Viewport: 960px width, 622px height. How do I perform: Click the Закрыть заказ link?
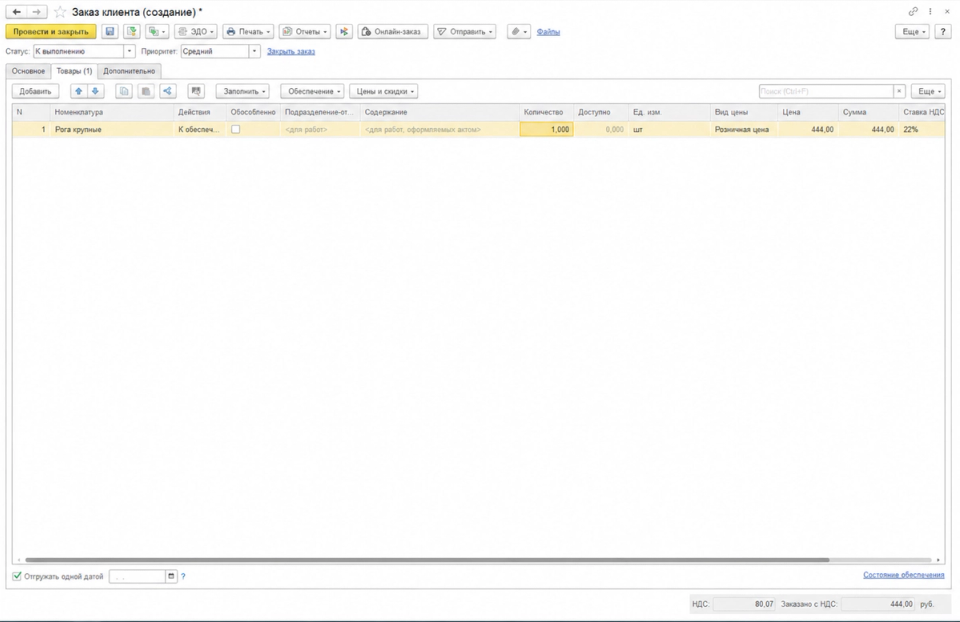click(291, 51)
